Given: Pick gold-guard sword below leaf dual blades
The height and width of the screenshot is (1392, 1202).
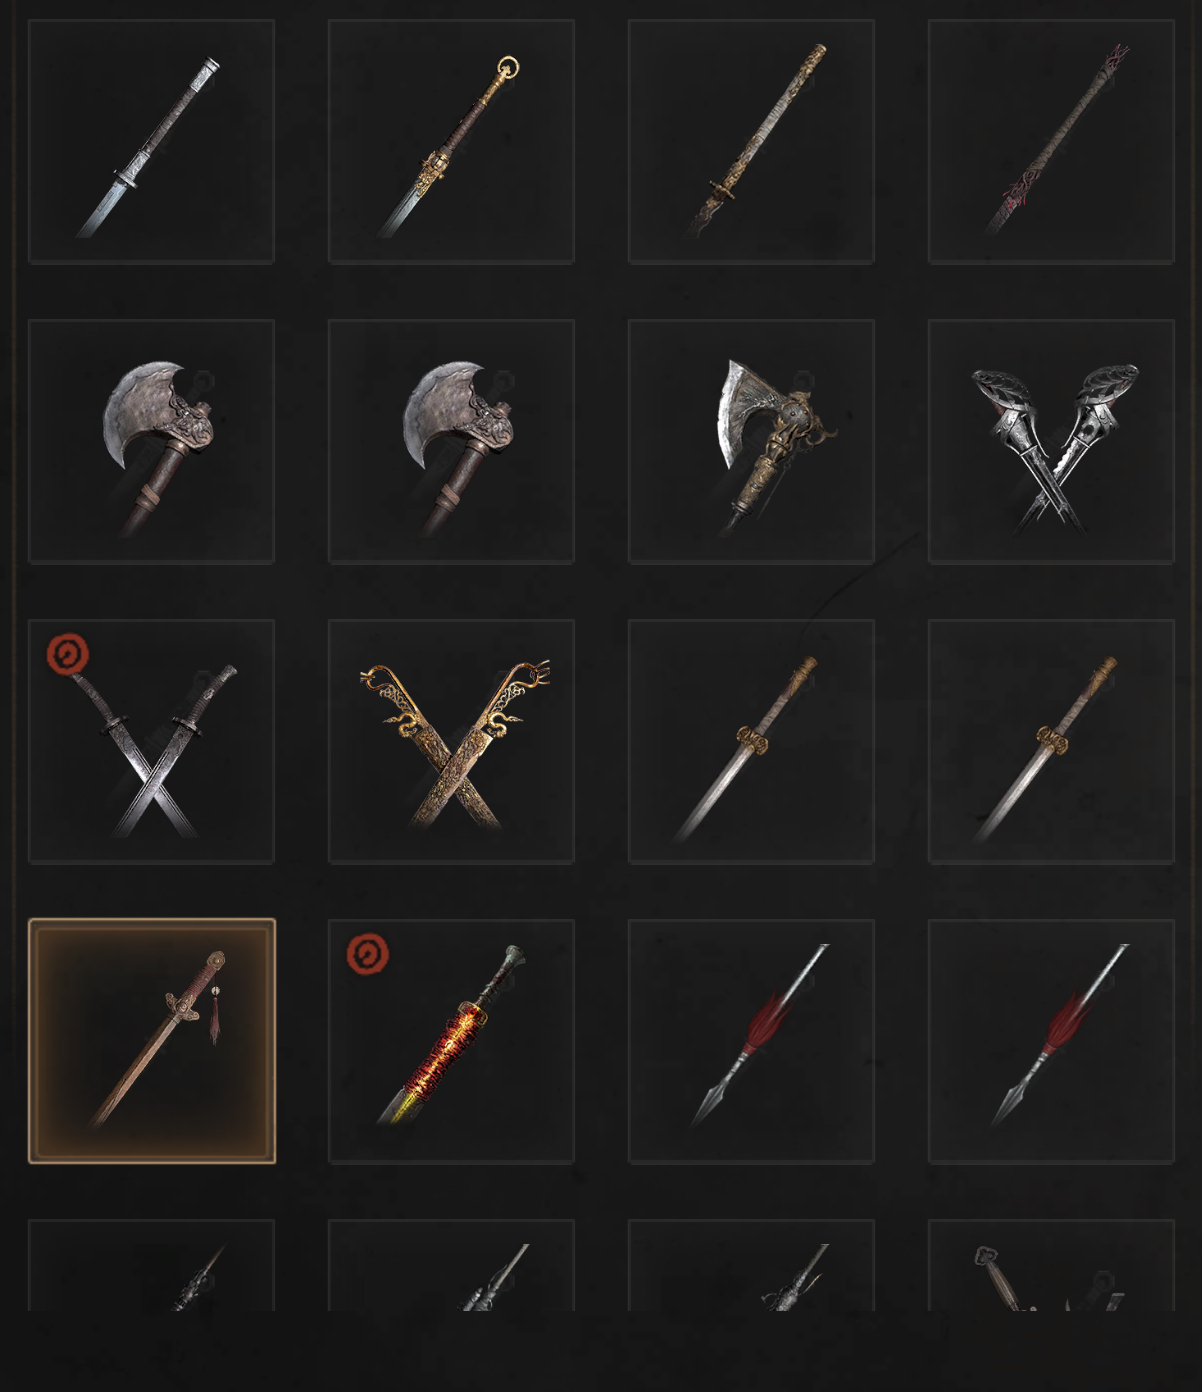Looking at the screenshot, I should point(1051,741).
